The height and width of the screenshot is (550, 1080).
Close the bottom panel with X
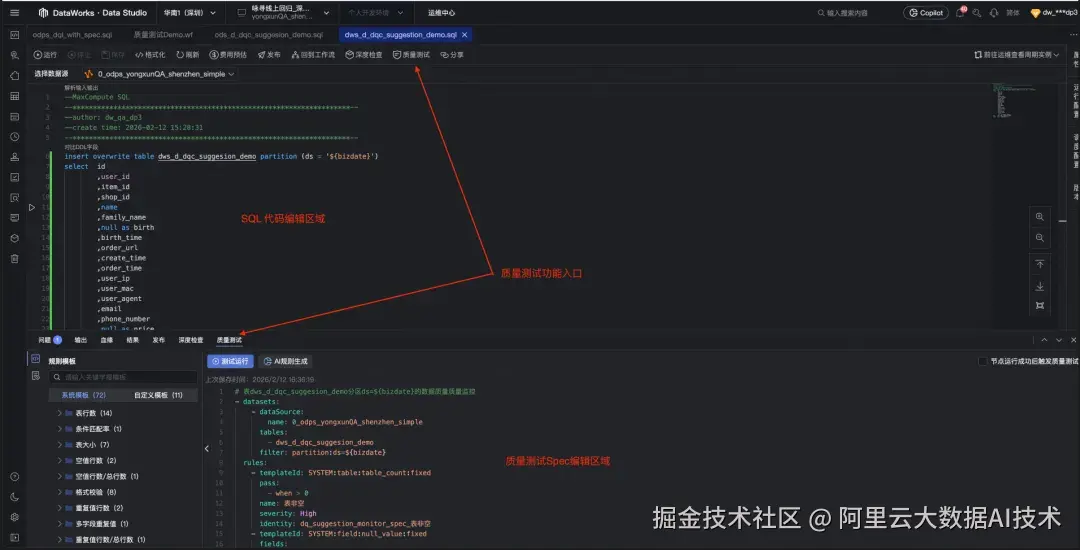point(1073,340)
